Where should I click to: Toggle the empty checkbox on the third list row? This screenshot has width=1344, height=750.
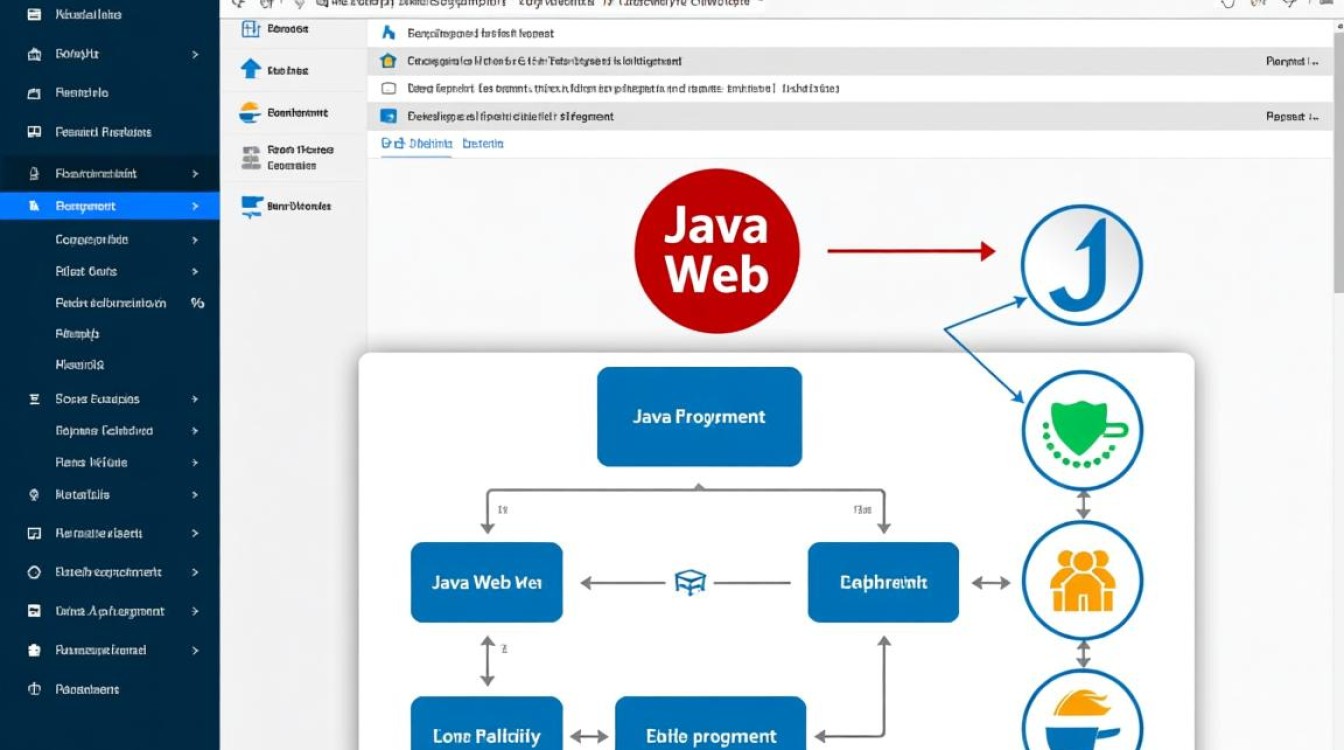[387, 88]
